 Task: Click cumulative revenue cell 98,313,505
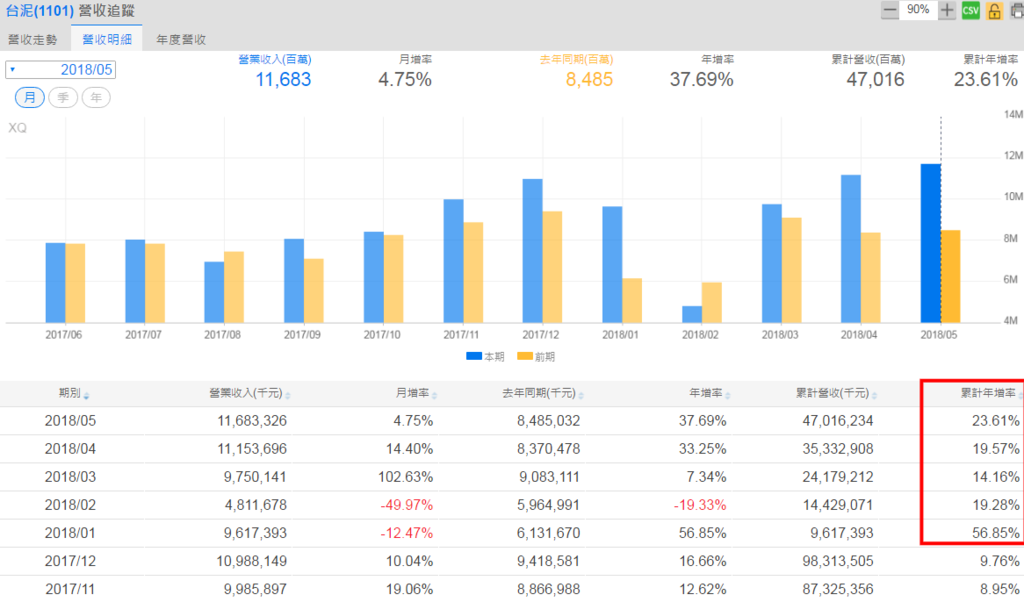838,562
